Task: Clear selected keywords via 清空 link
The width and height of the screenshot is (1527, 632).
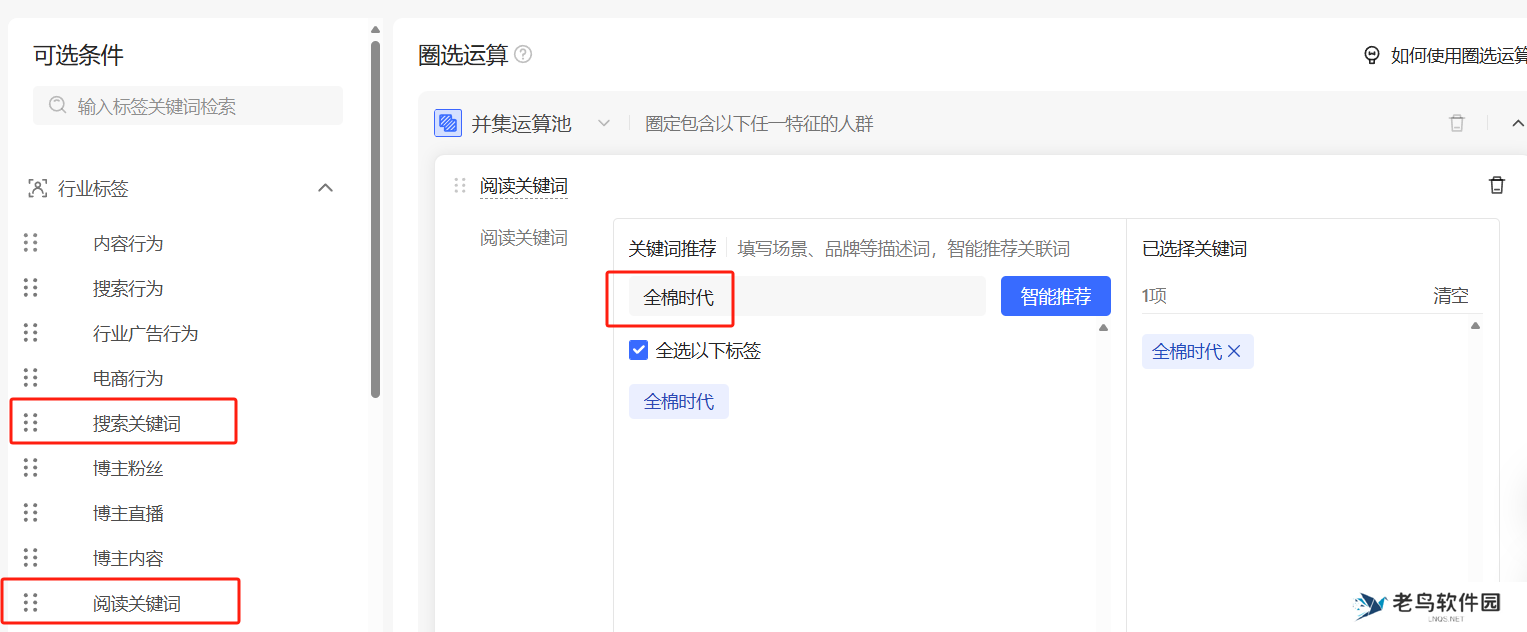Action: 1450,295
